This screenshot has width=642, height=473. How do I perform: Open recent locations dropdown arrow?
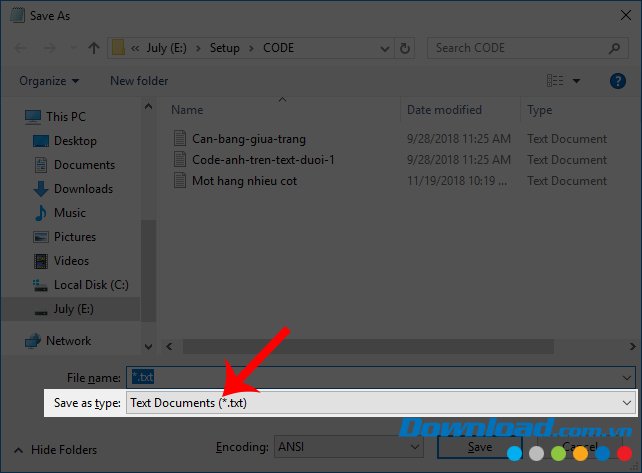tap(73, 48)
